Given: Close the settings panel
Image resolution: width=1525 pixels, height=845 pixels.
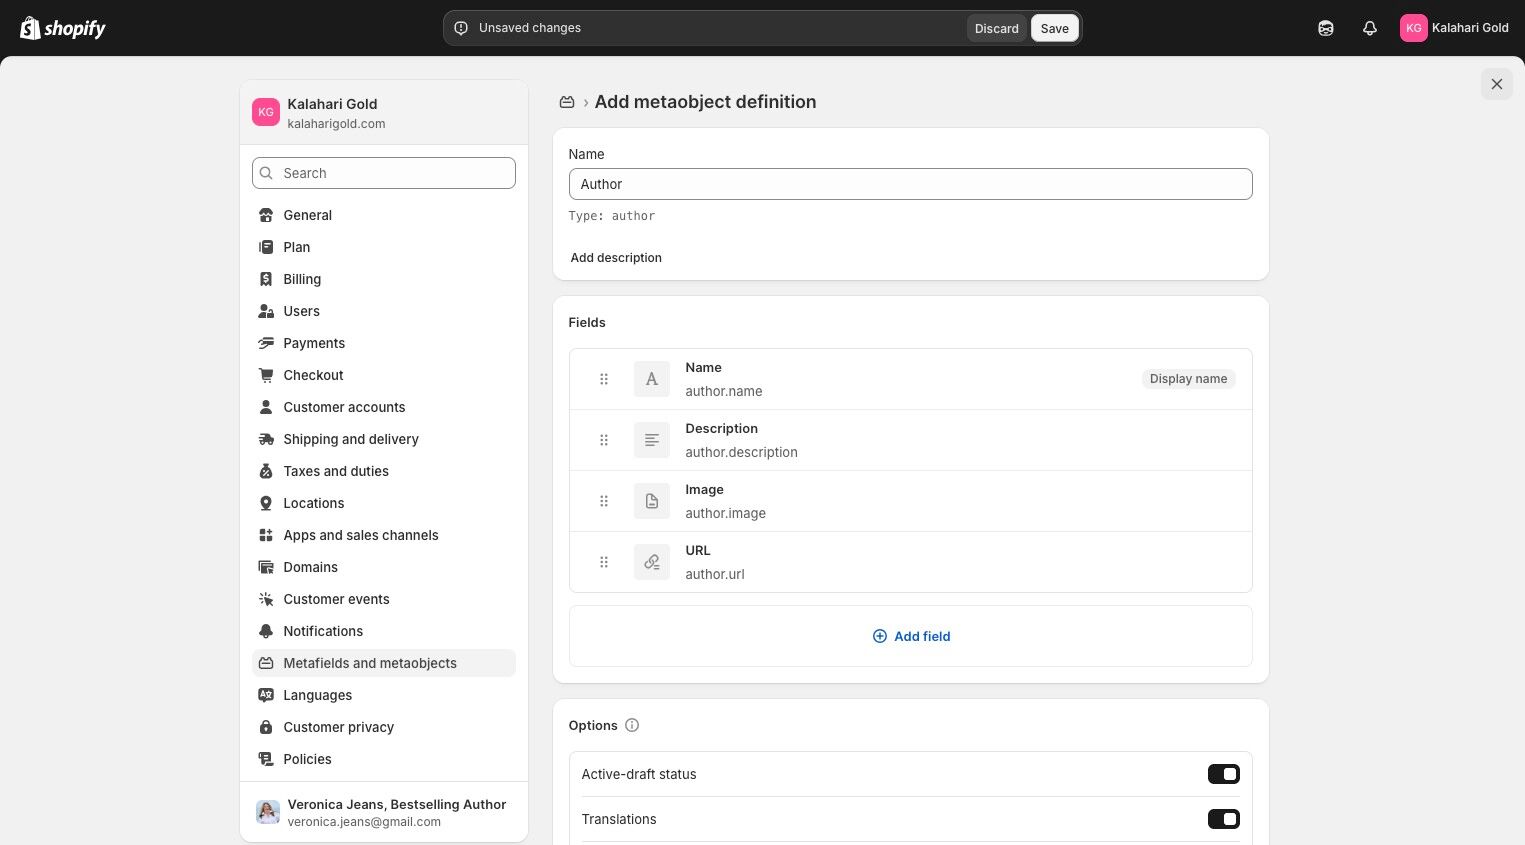Looking at the screenshot, I should coord(1496,84).
